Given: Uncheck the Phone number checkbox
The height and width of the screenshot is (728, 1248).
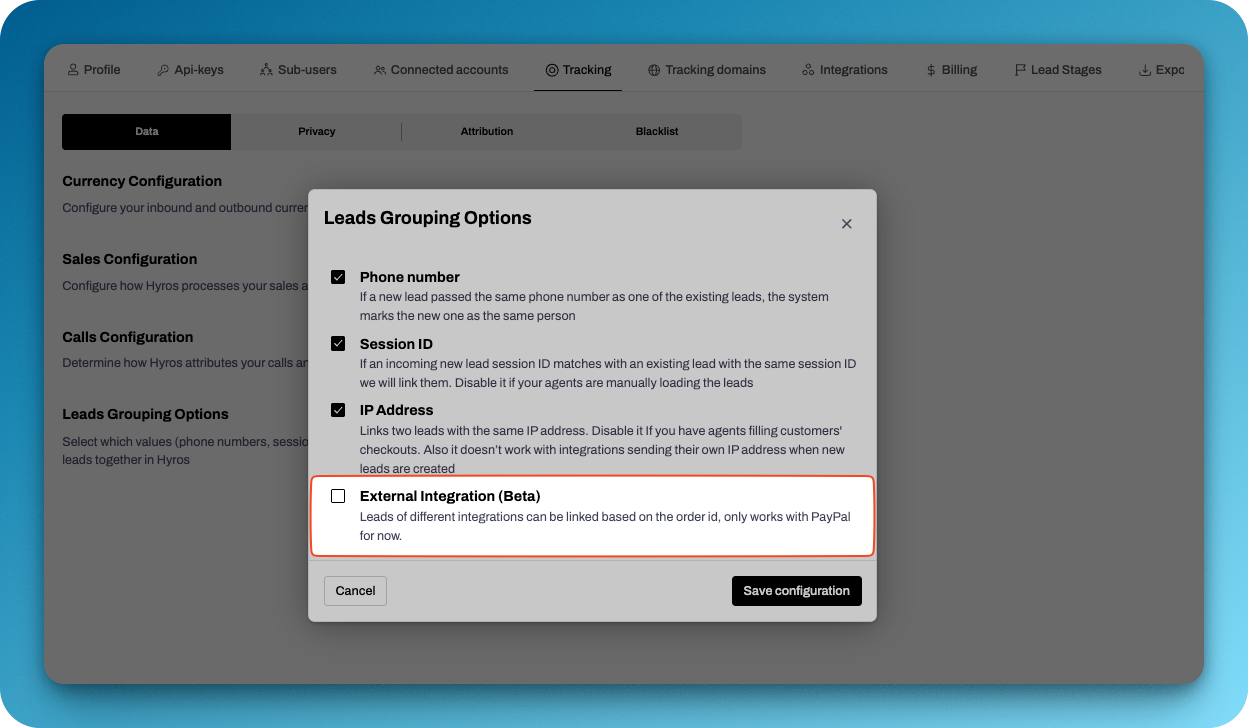Looking at the screenshot, I should click(338, 277).
